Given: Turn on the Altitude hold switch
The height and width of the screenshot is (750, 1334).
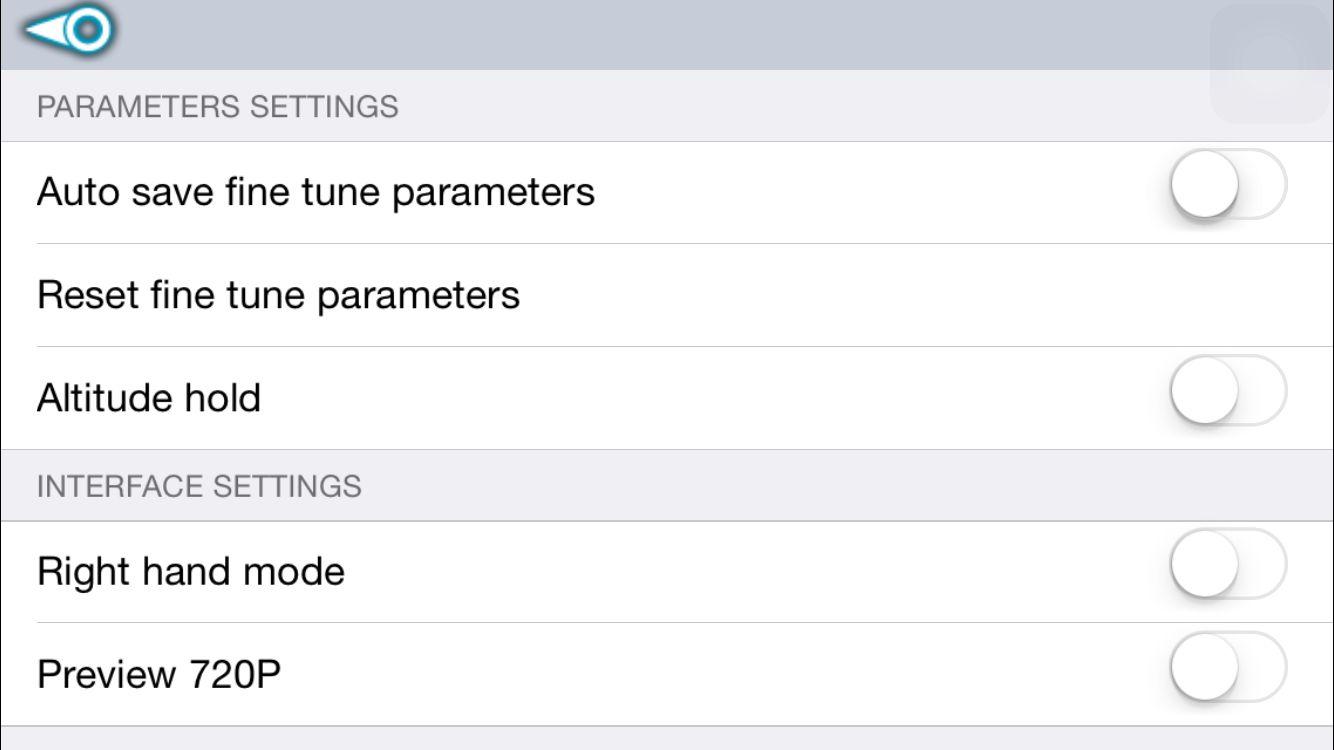Looking at the screenshot, I should pos(1227,391).
